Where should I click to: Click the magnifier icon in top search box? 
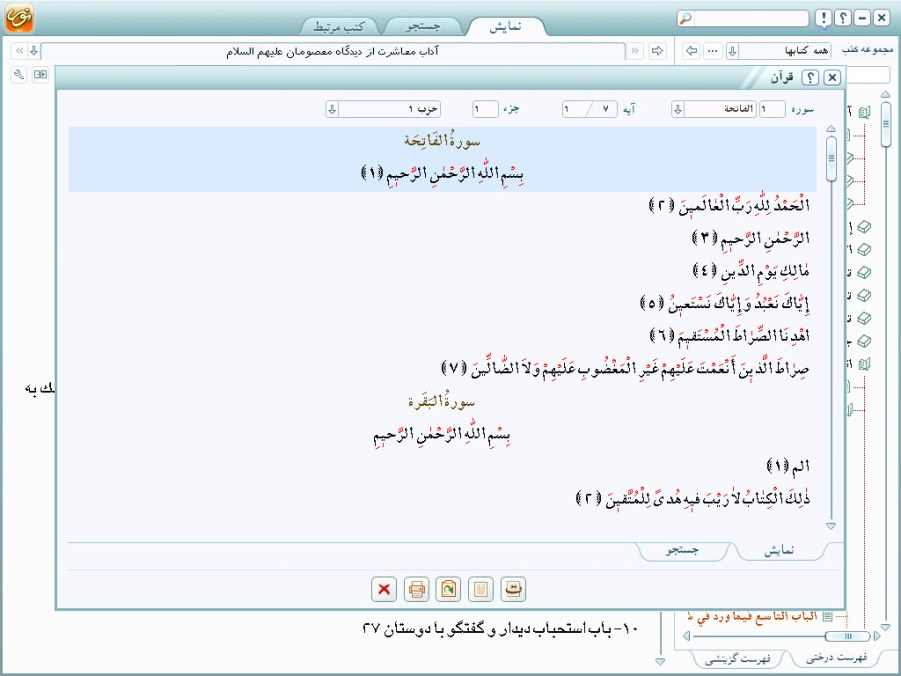pos(686,18)
